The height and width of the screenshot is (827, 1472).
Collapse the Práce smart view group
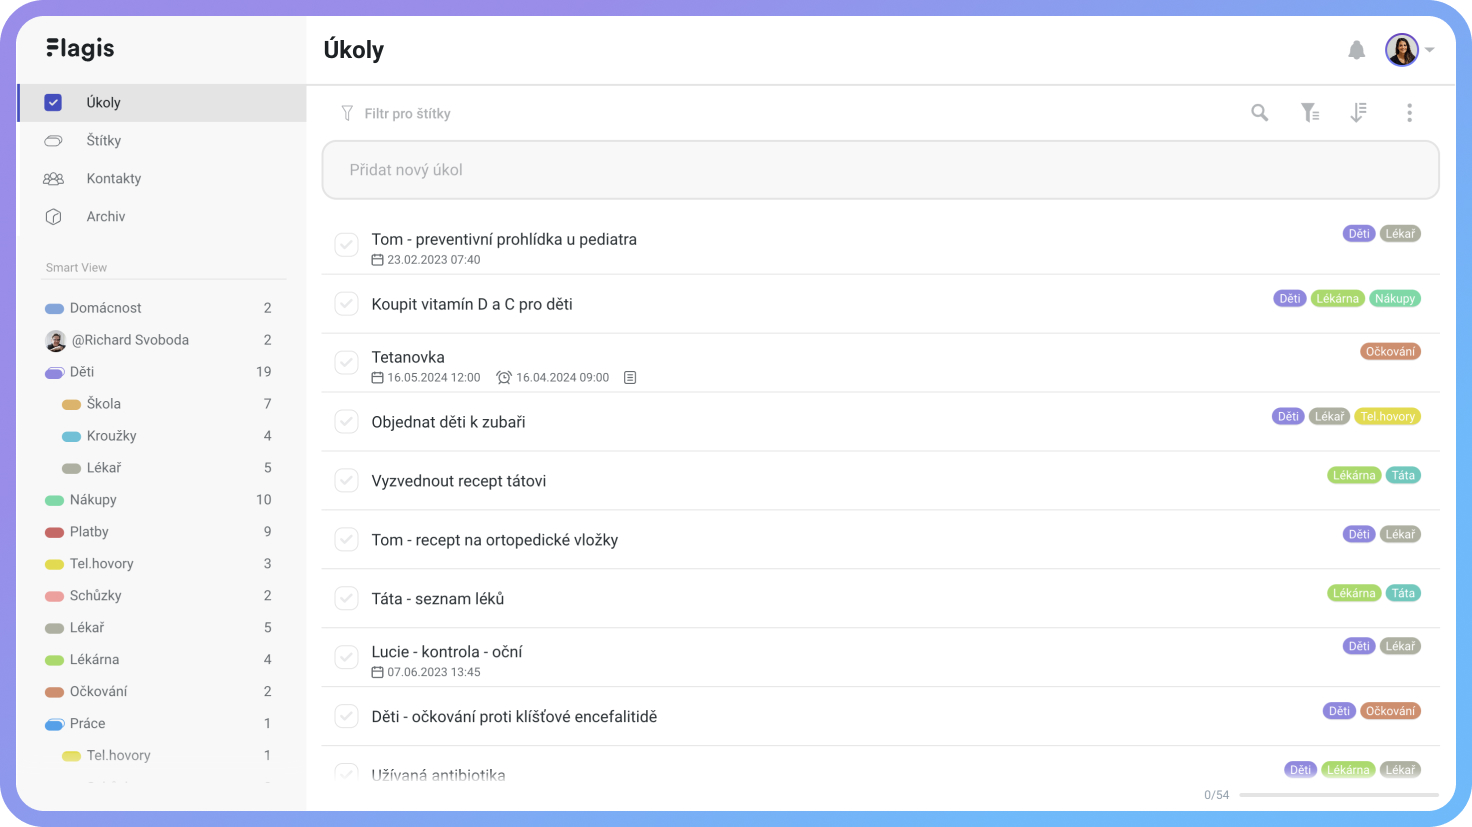pos(55,724)
